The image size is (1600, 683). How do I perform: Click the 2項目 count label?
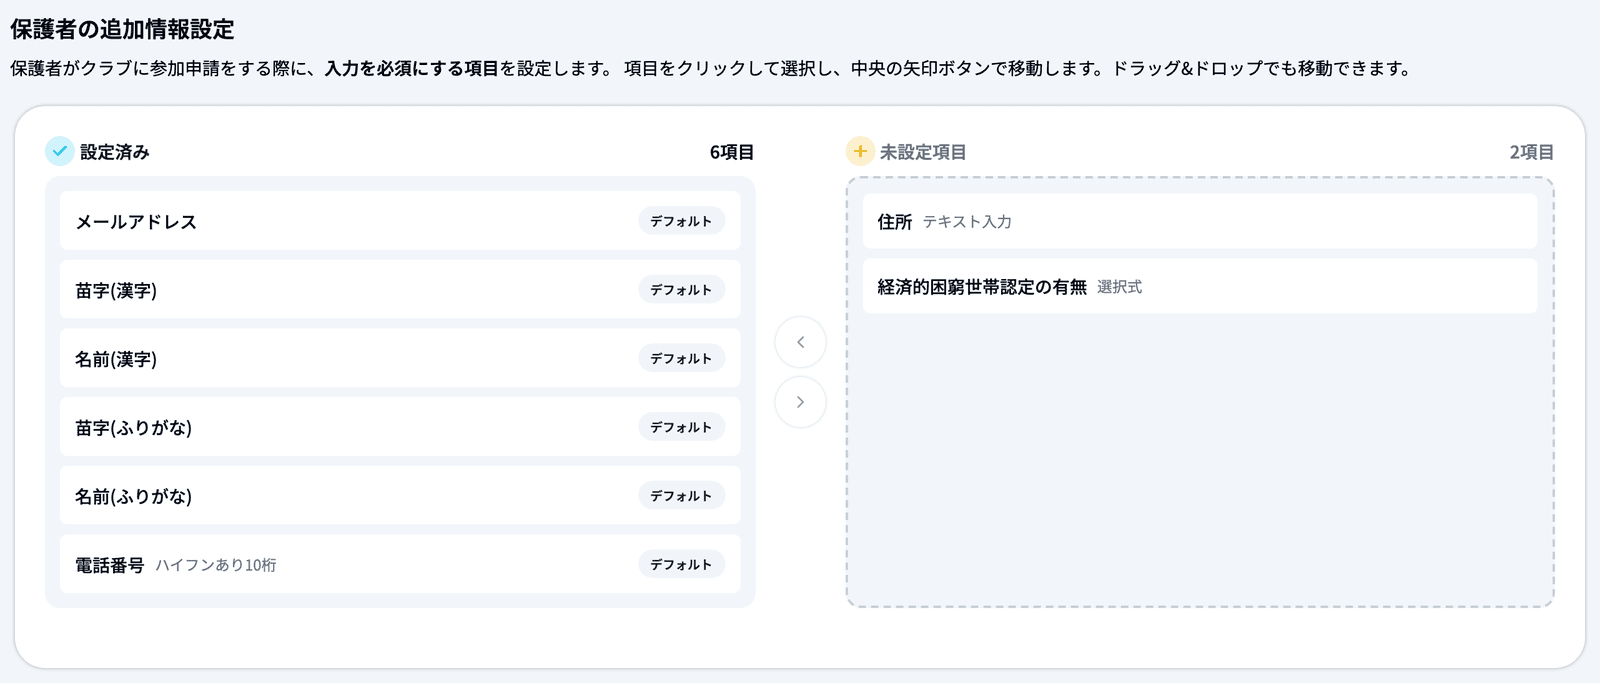pos(1532,152)
